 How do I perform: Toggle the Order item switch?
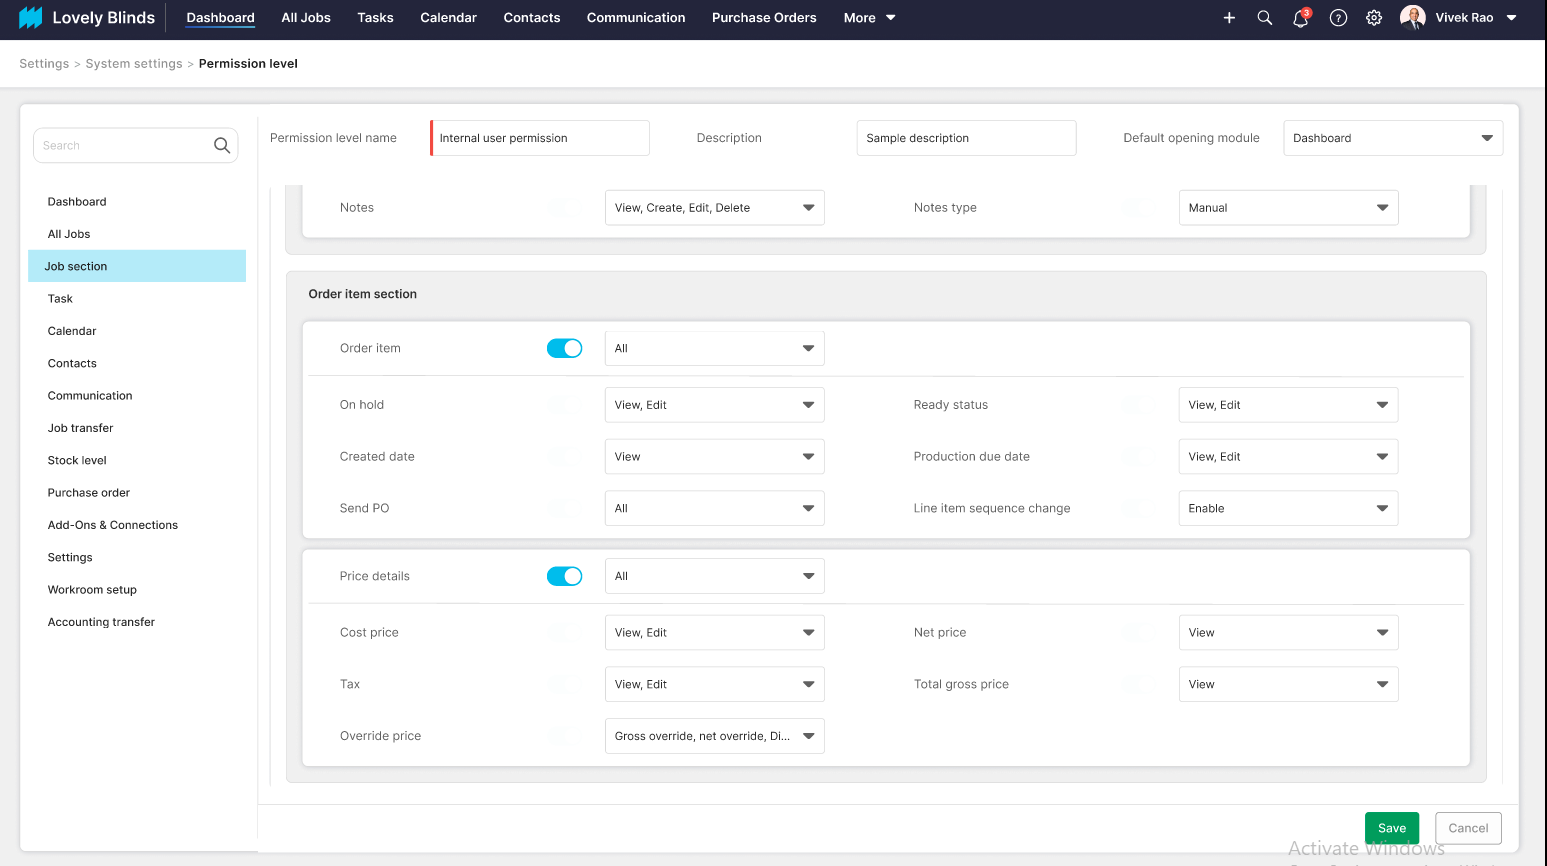[564, 348]
